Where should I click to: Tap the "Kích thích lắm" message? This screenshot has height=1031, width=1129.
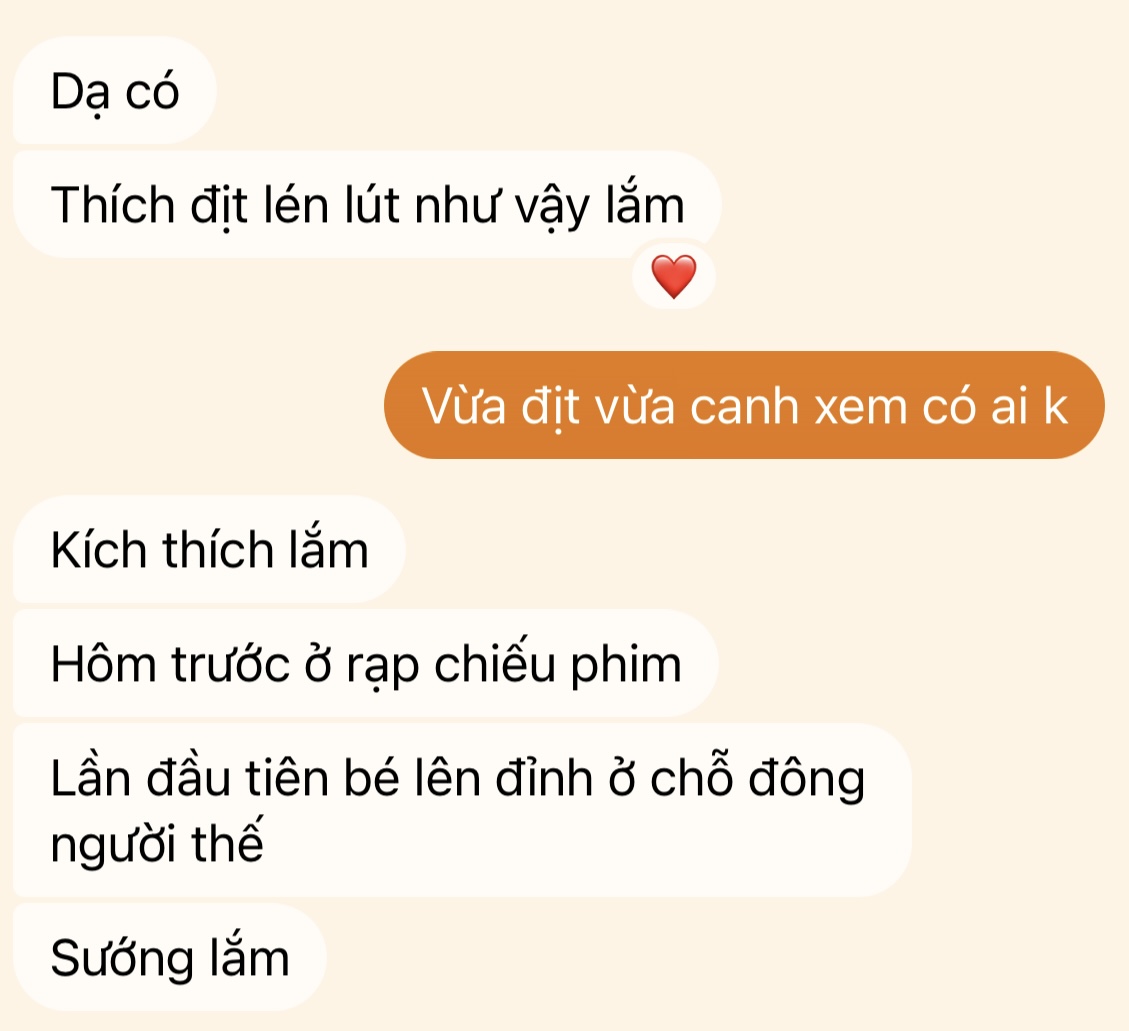click(x=210, y=549)
